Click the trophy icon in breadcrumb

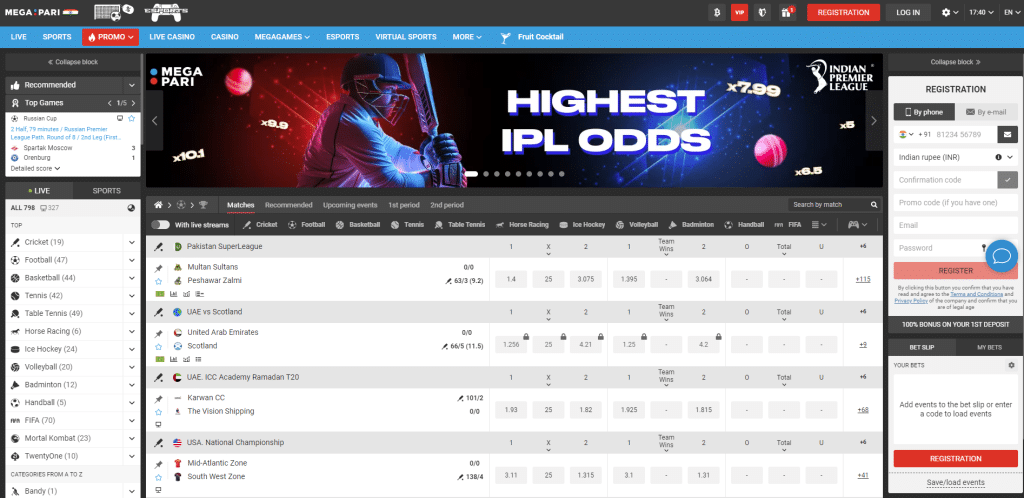pyautogui.click(x=203, y=205)
